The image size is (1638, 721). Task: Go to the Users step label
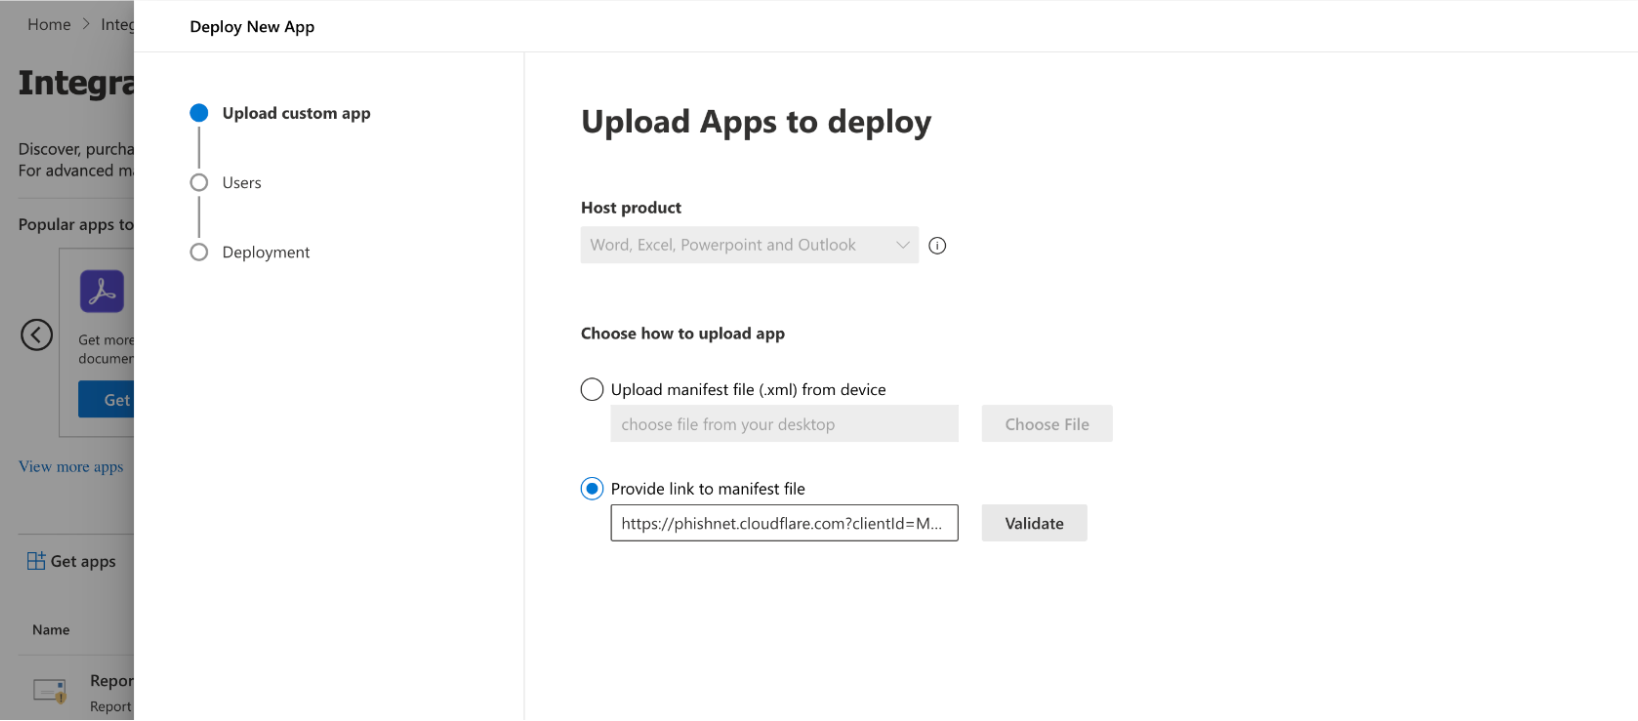tap(242, 183)
